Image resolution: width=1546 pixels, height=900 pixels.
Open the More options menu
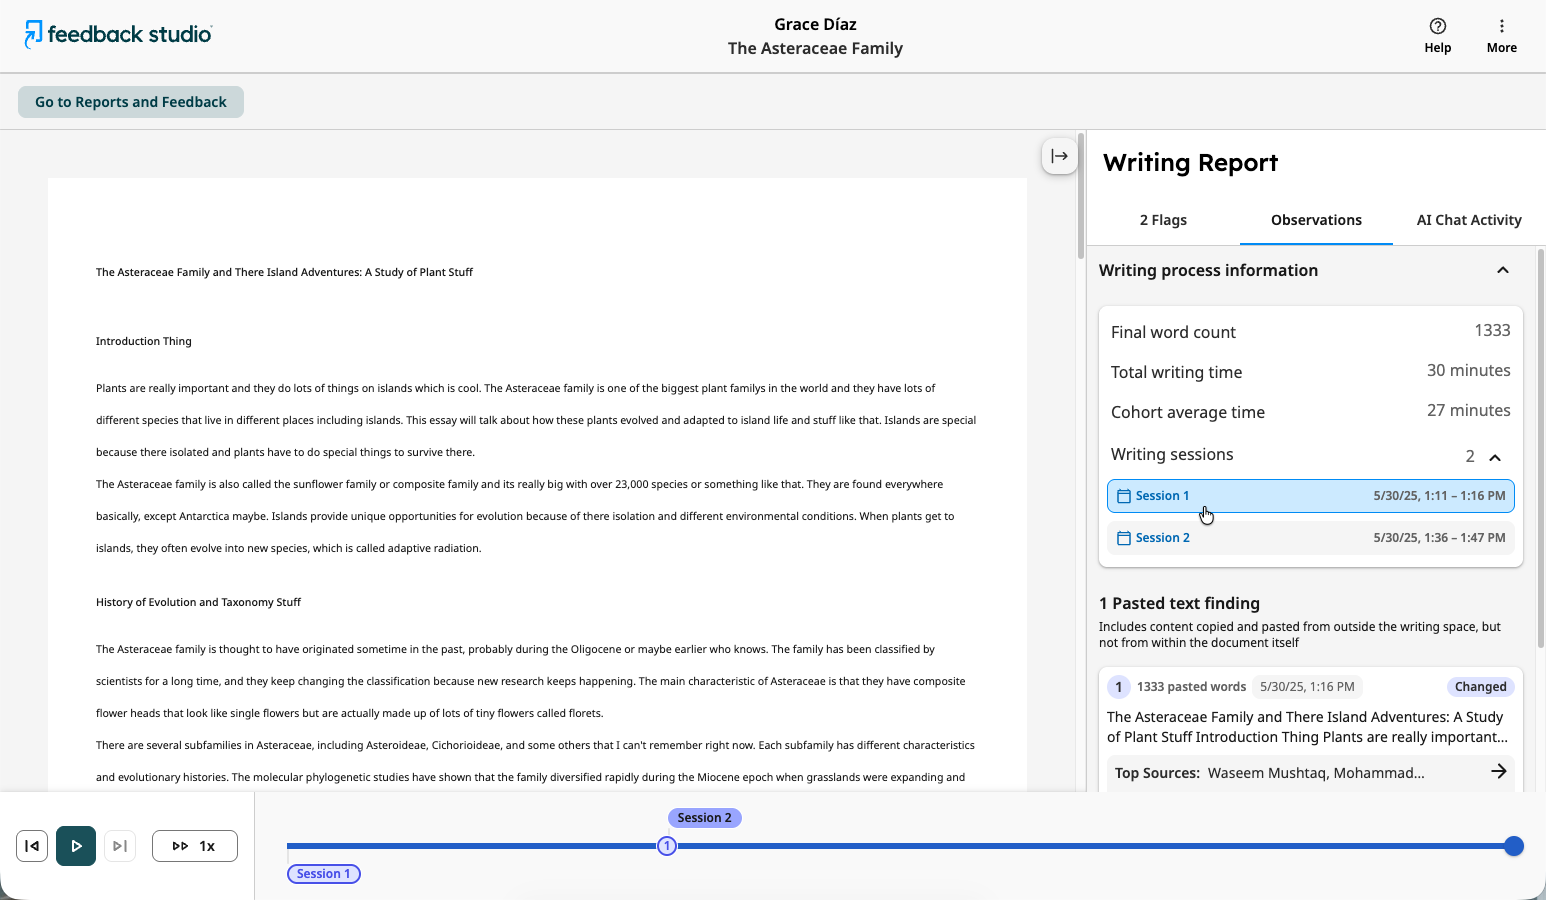1501,35
